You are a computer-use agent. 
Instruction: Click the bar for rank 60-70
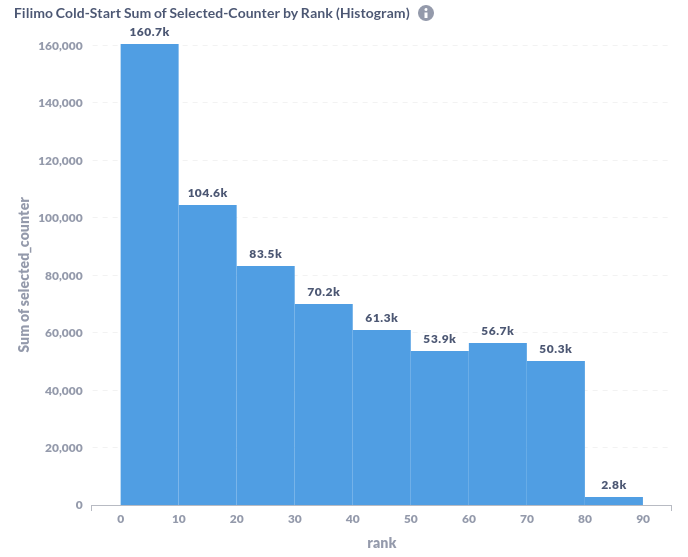click(498, 424)
